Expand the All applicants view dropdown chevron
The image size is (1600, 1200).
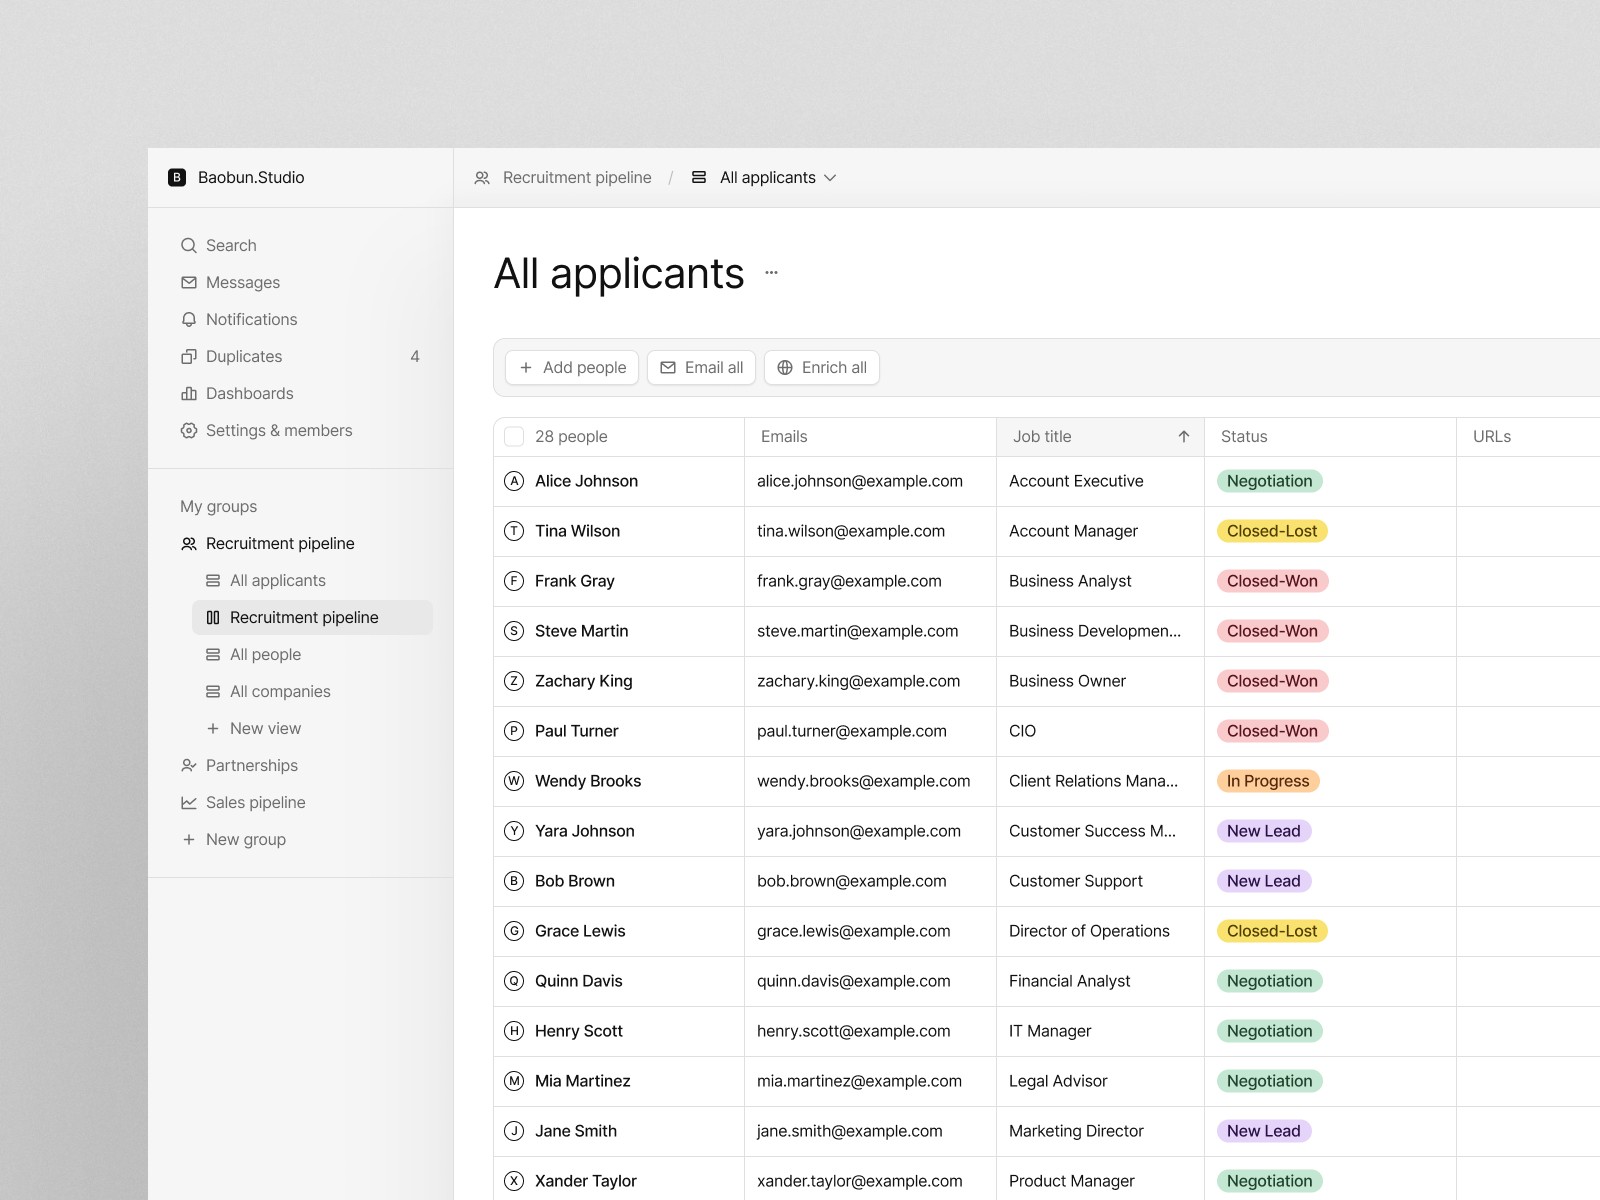[x=830, y=178]
